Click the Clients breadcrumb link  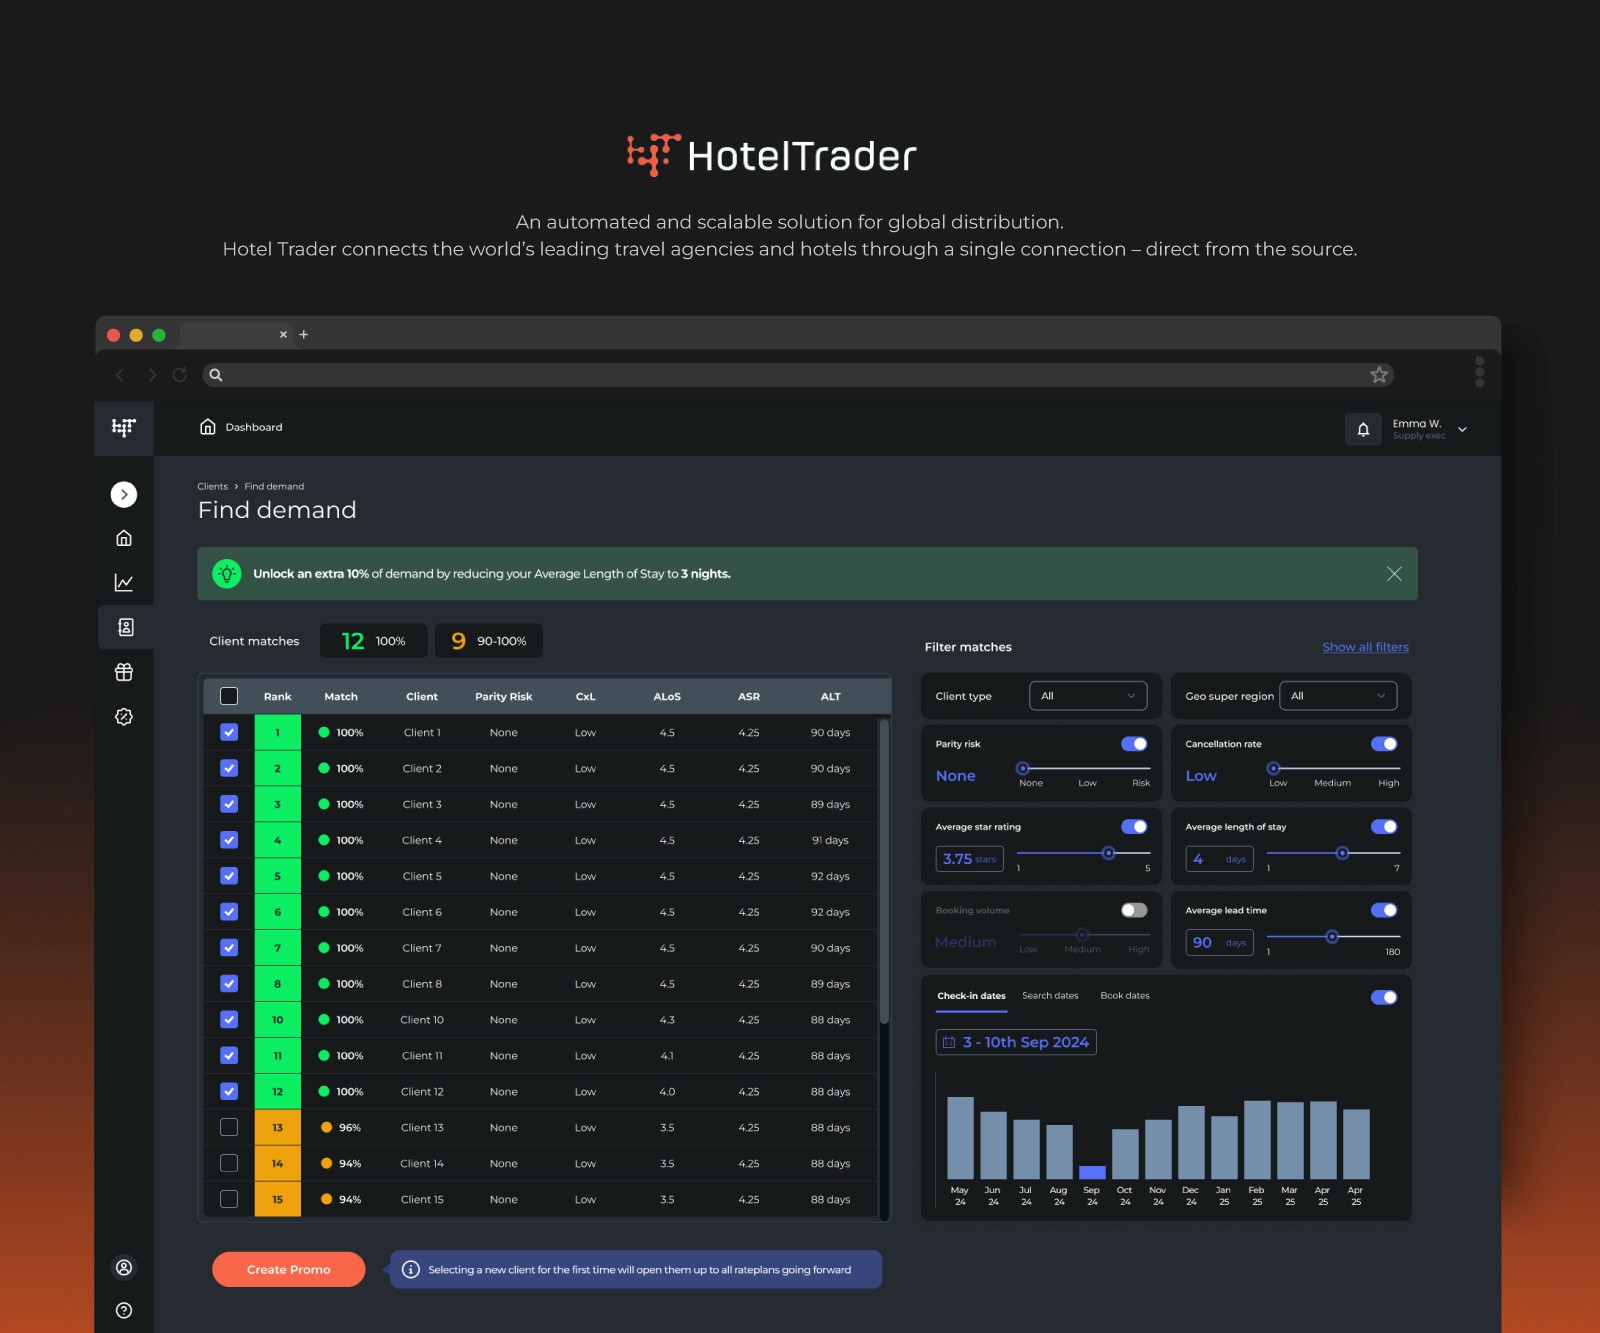pos(212,487)
